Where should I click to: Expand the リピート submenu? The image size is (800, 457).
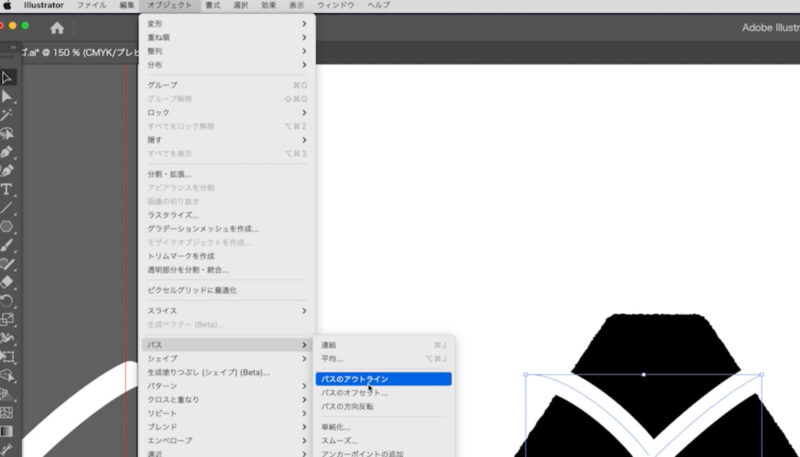click(227, 413)
